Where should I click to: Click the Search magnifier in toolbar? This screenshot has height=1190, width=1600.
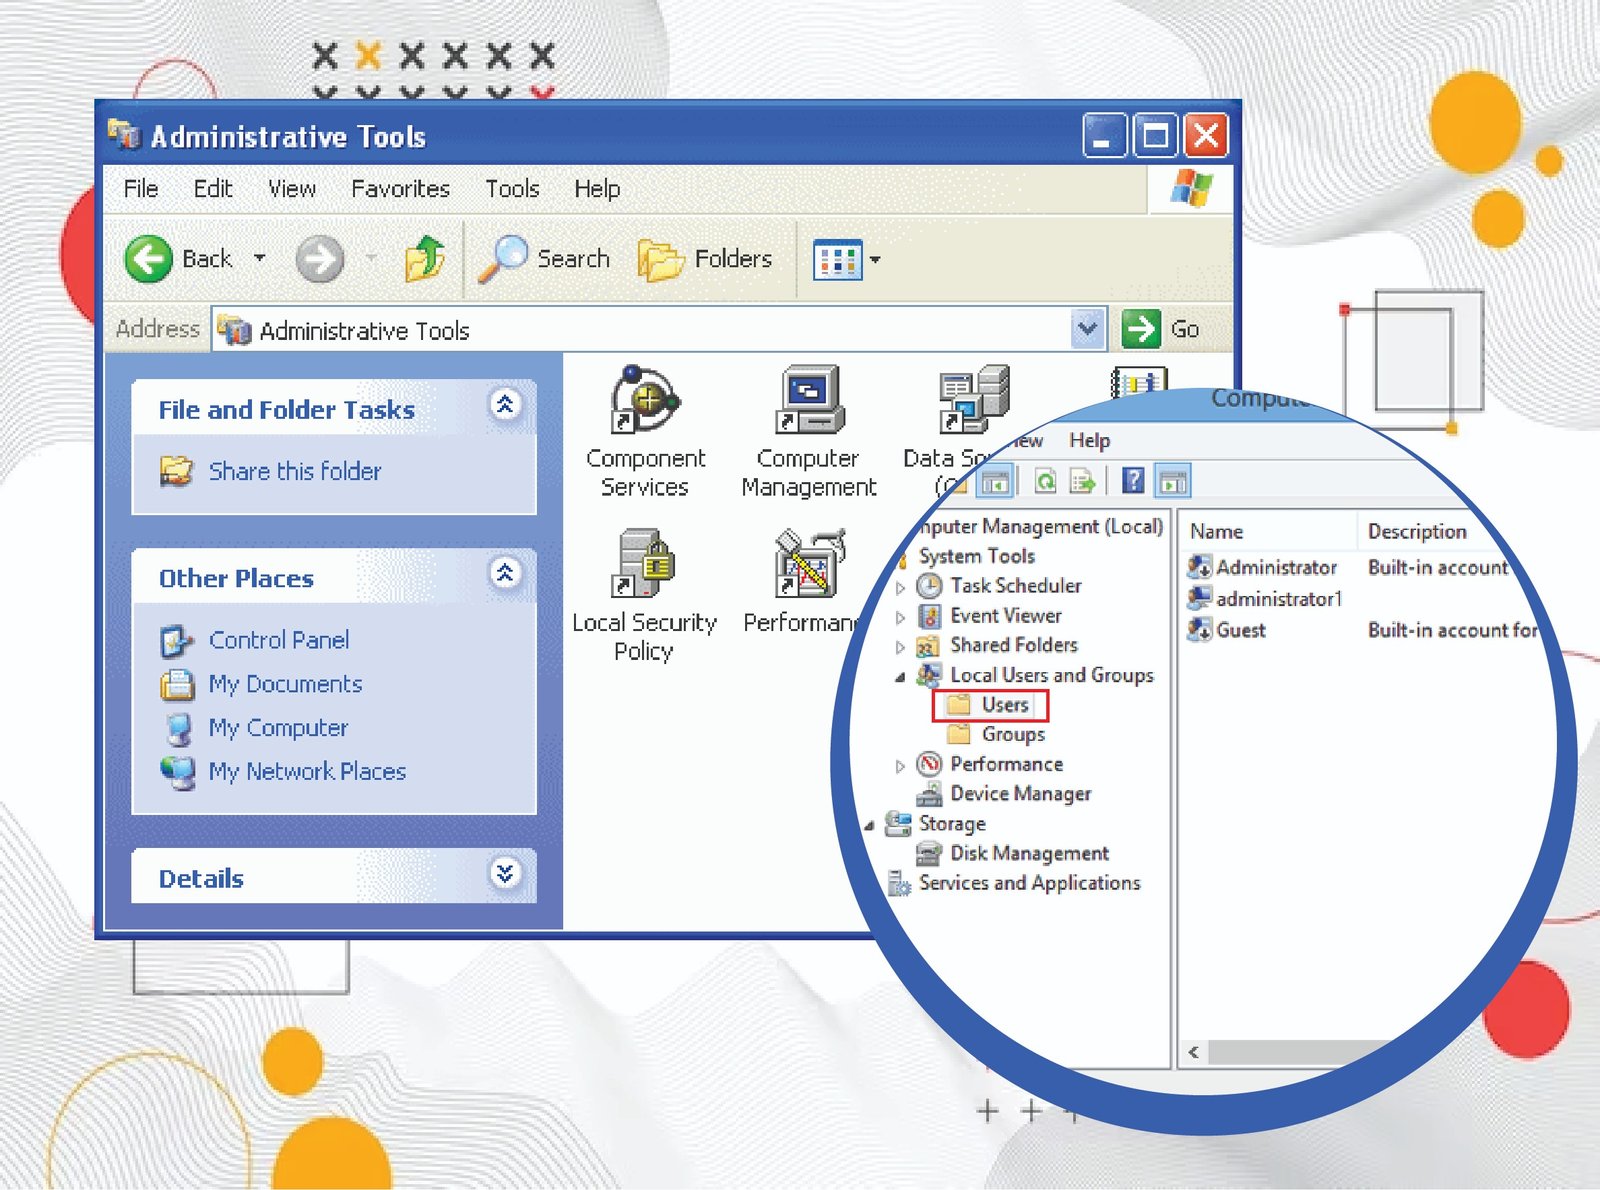(503, 259)
